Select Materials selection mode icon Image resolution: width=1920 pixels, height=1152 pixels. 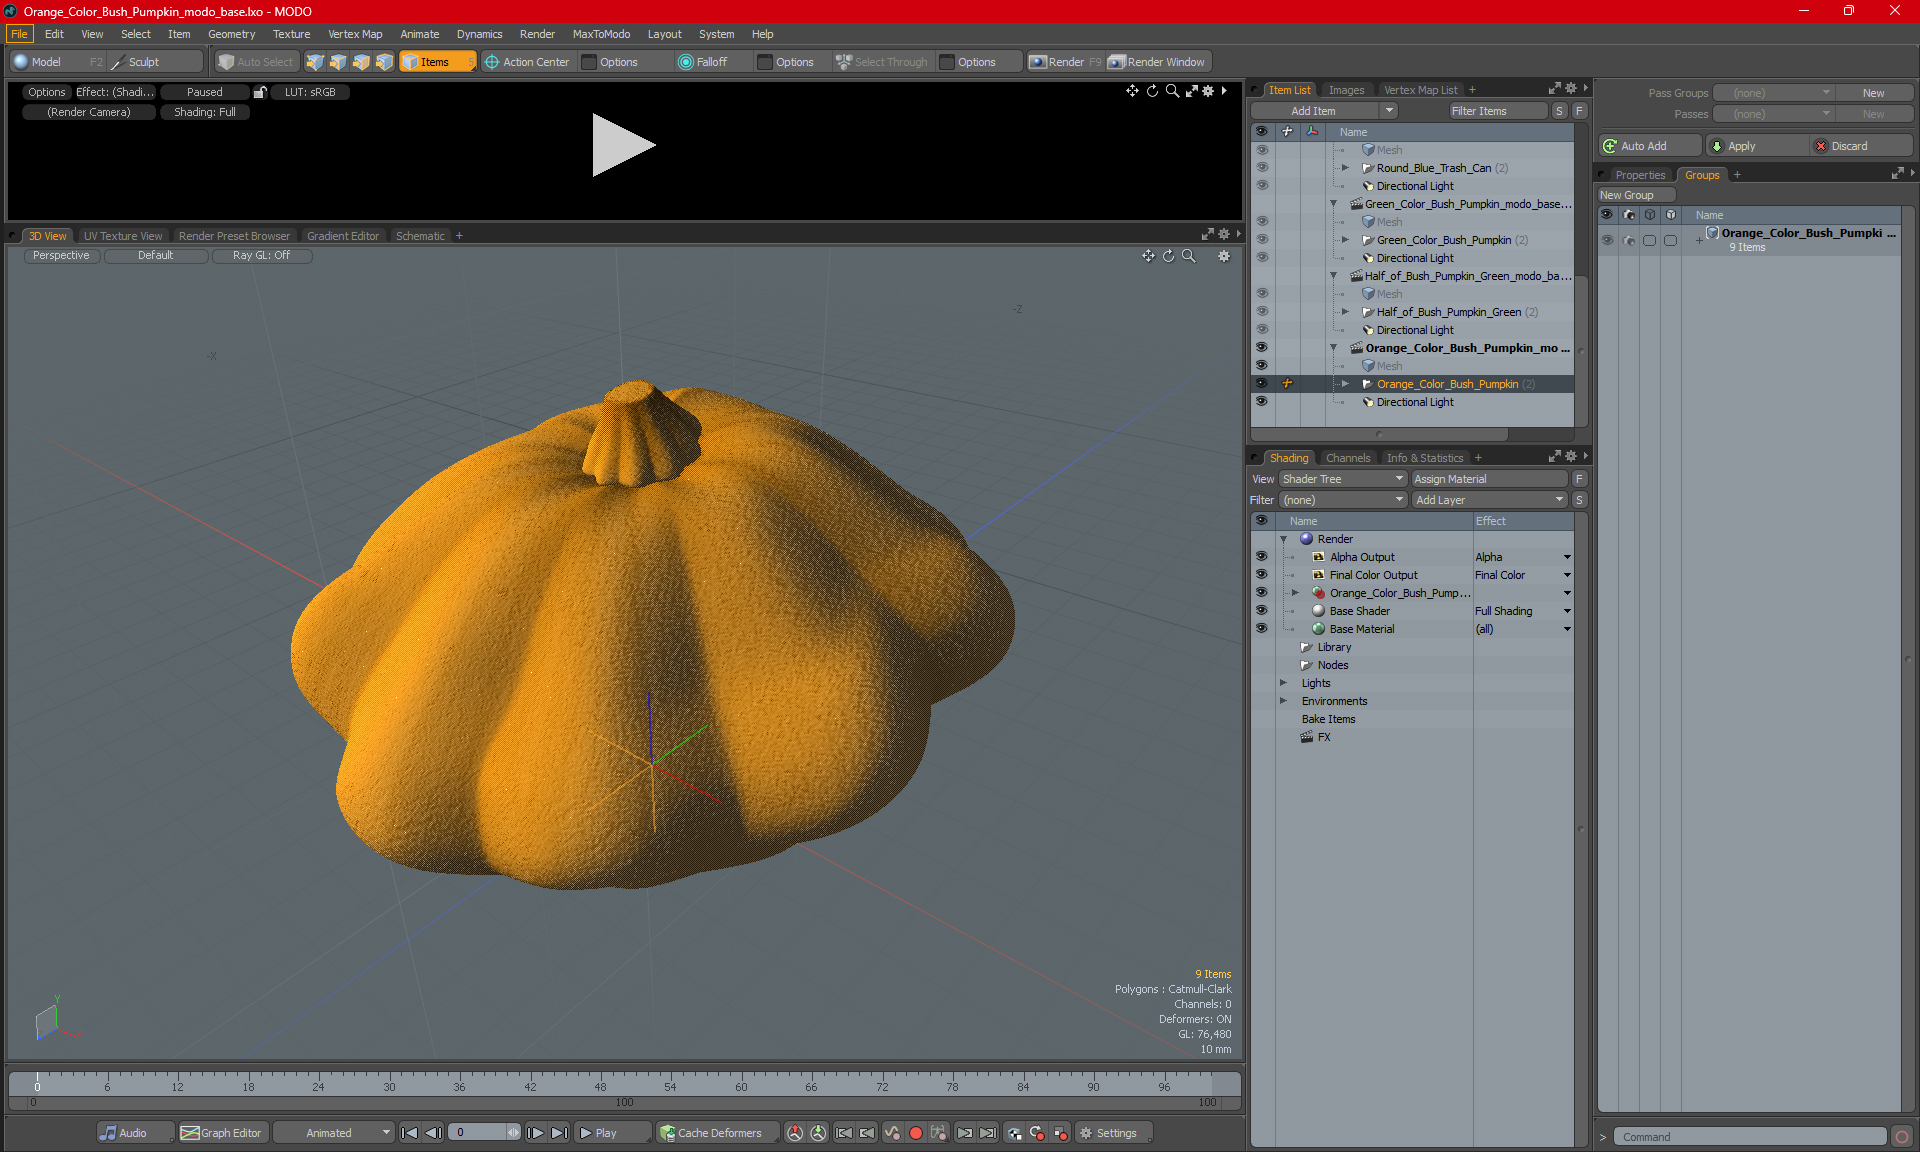pyautogui.click(x=384, y=62)
